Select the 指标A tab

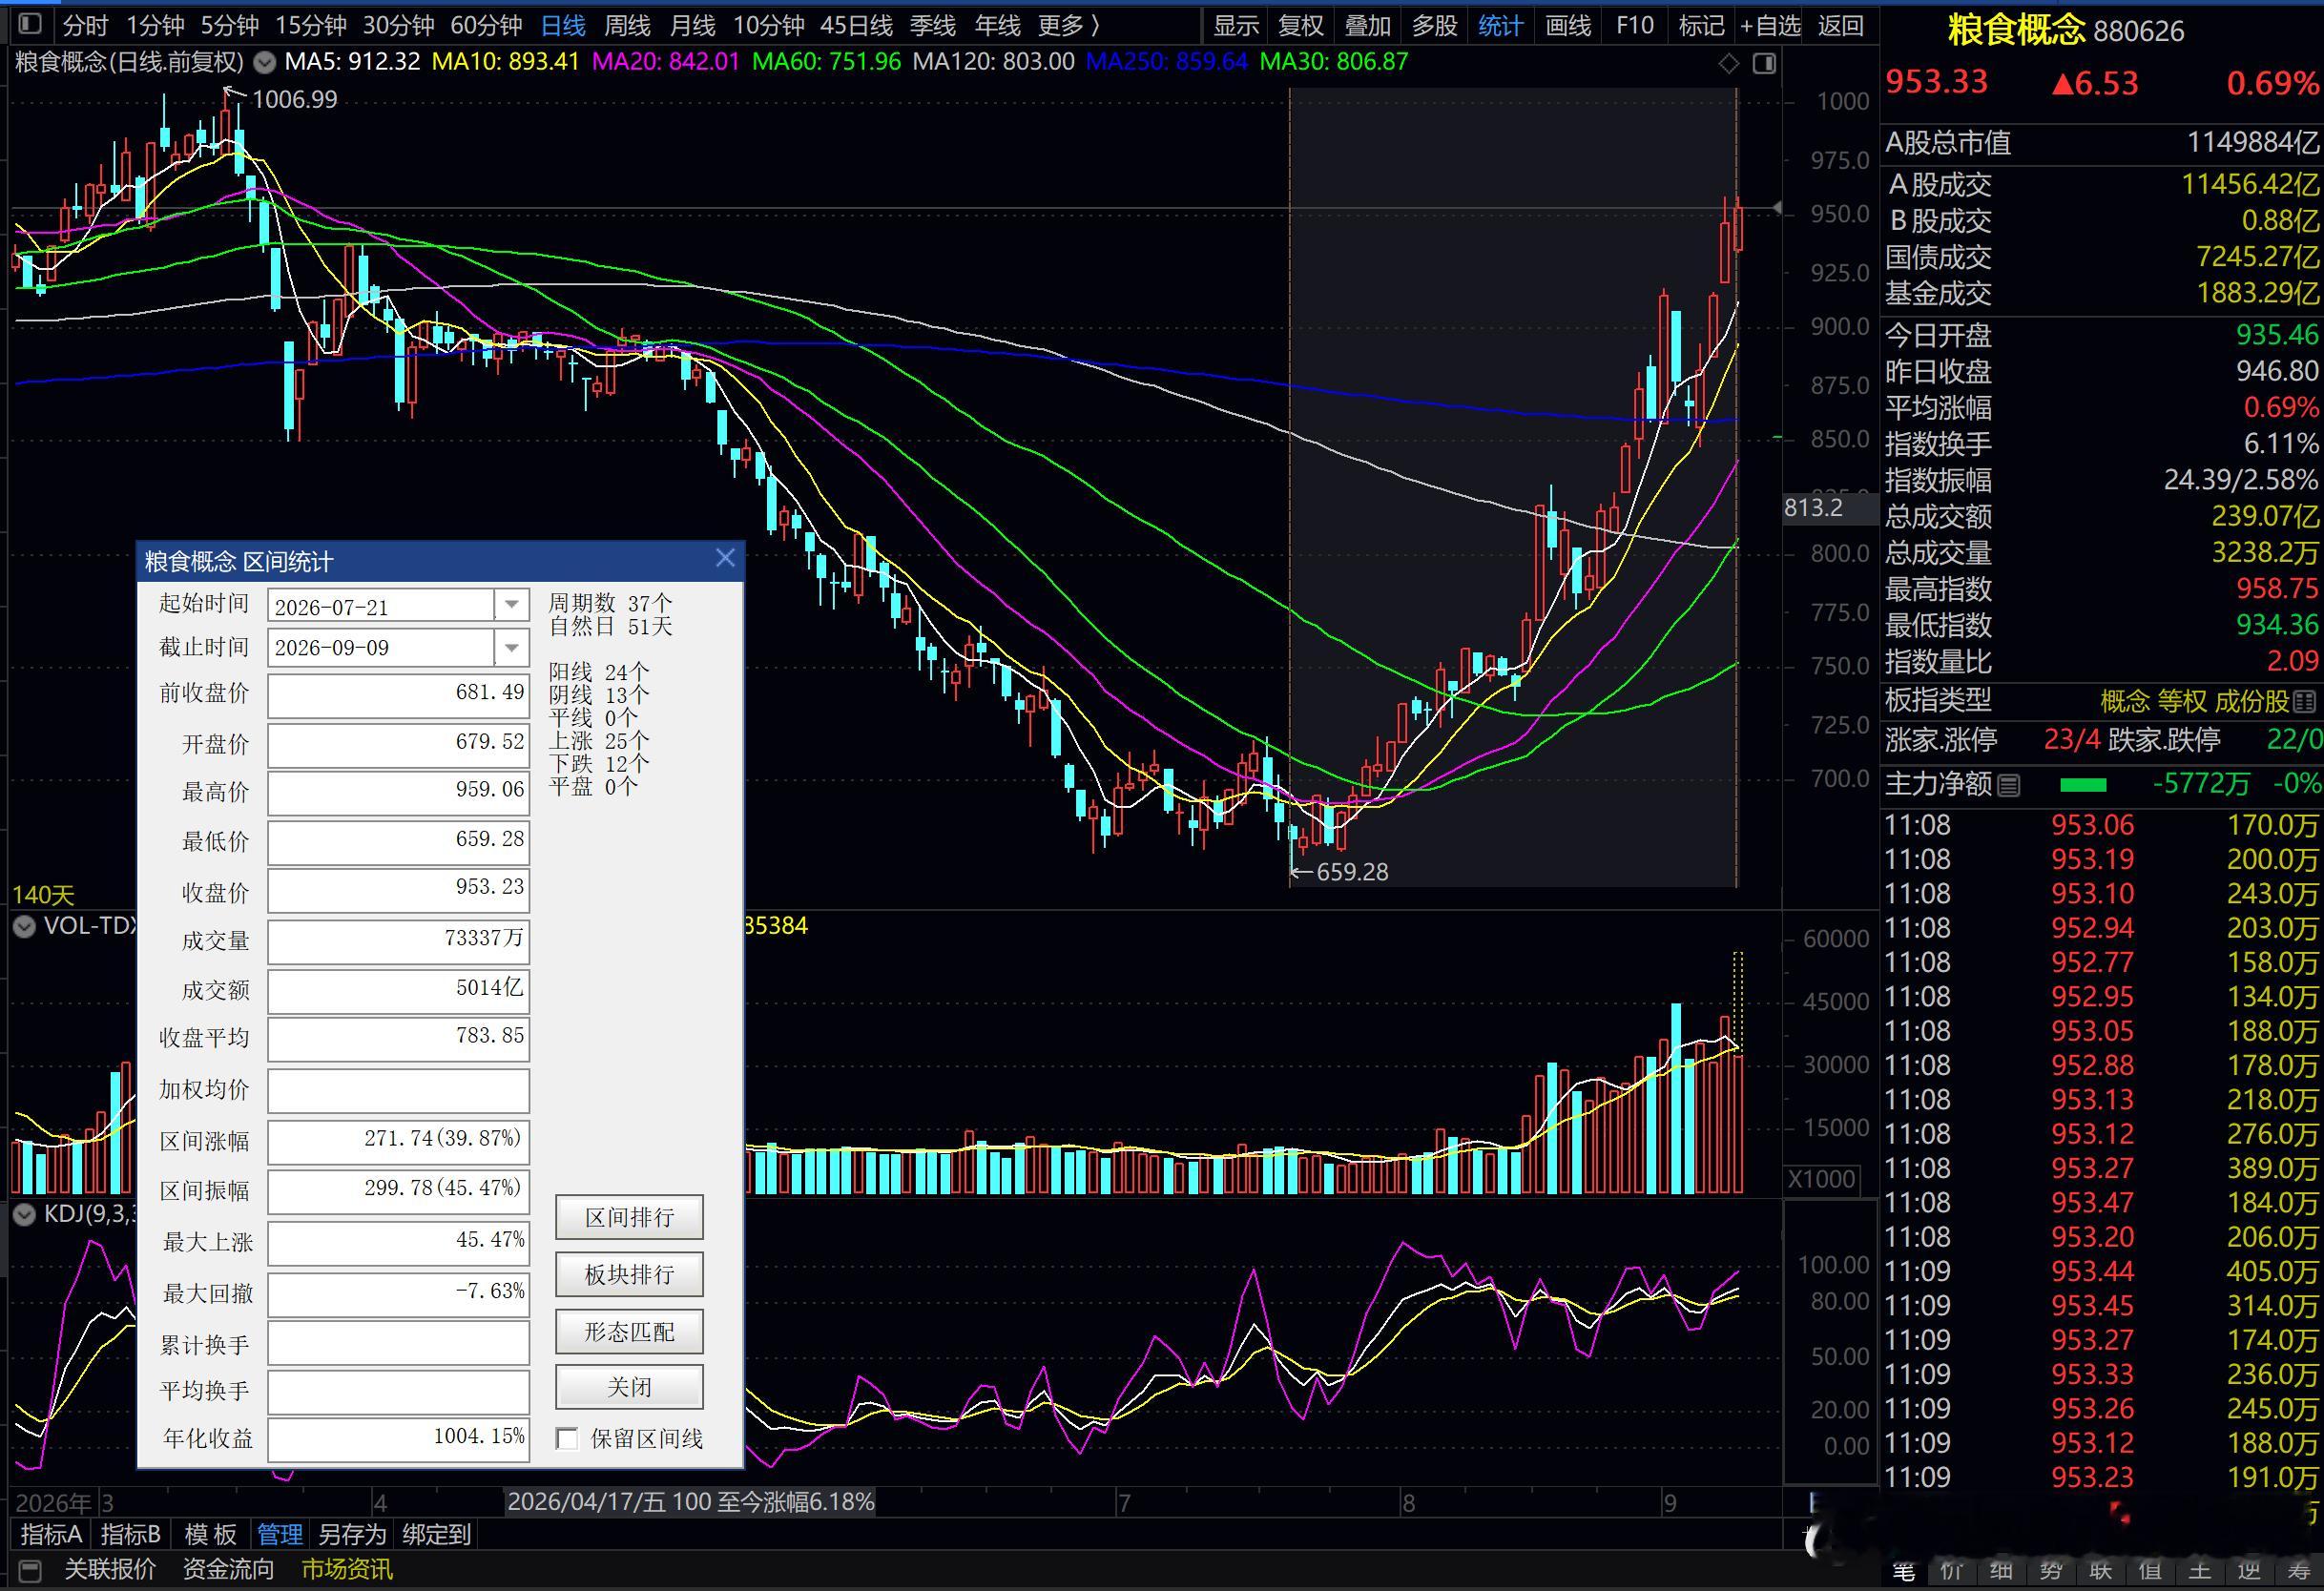[51, 1534]
